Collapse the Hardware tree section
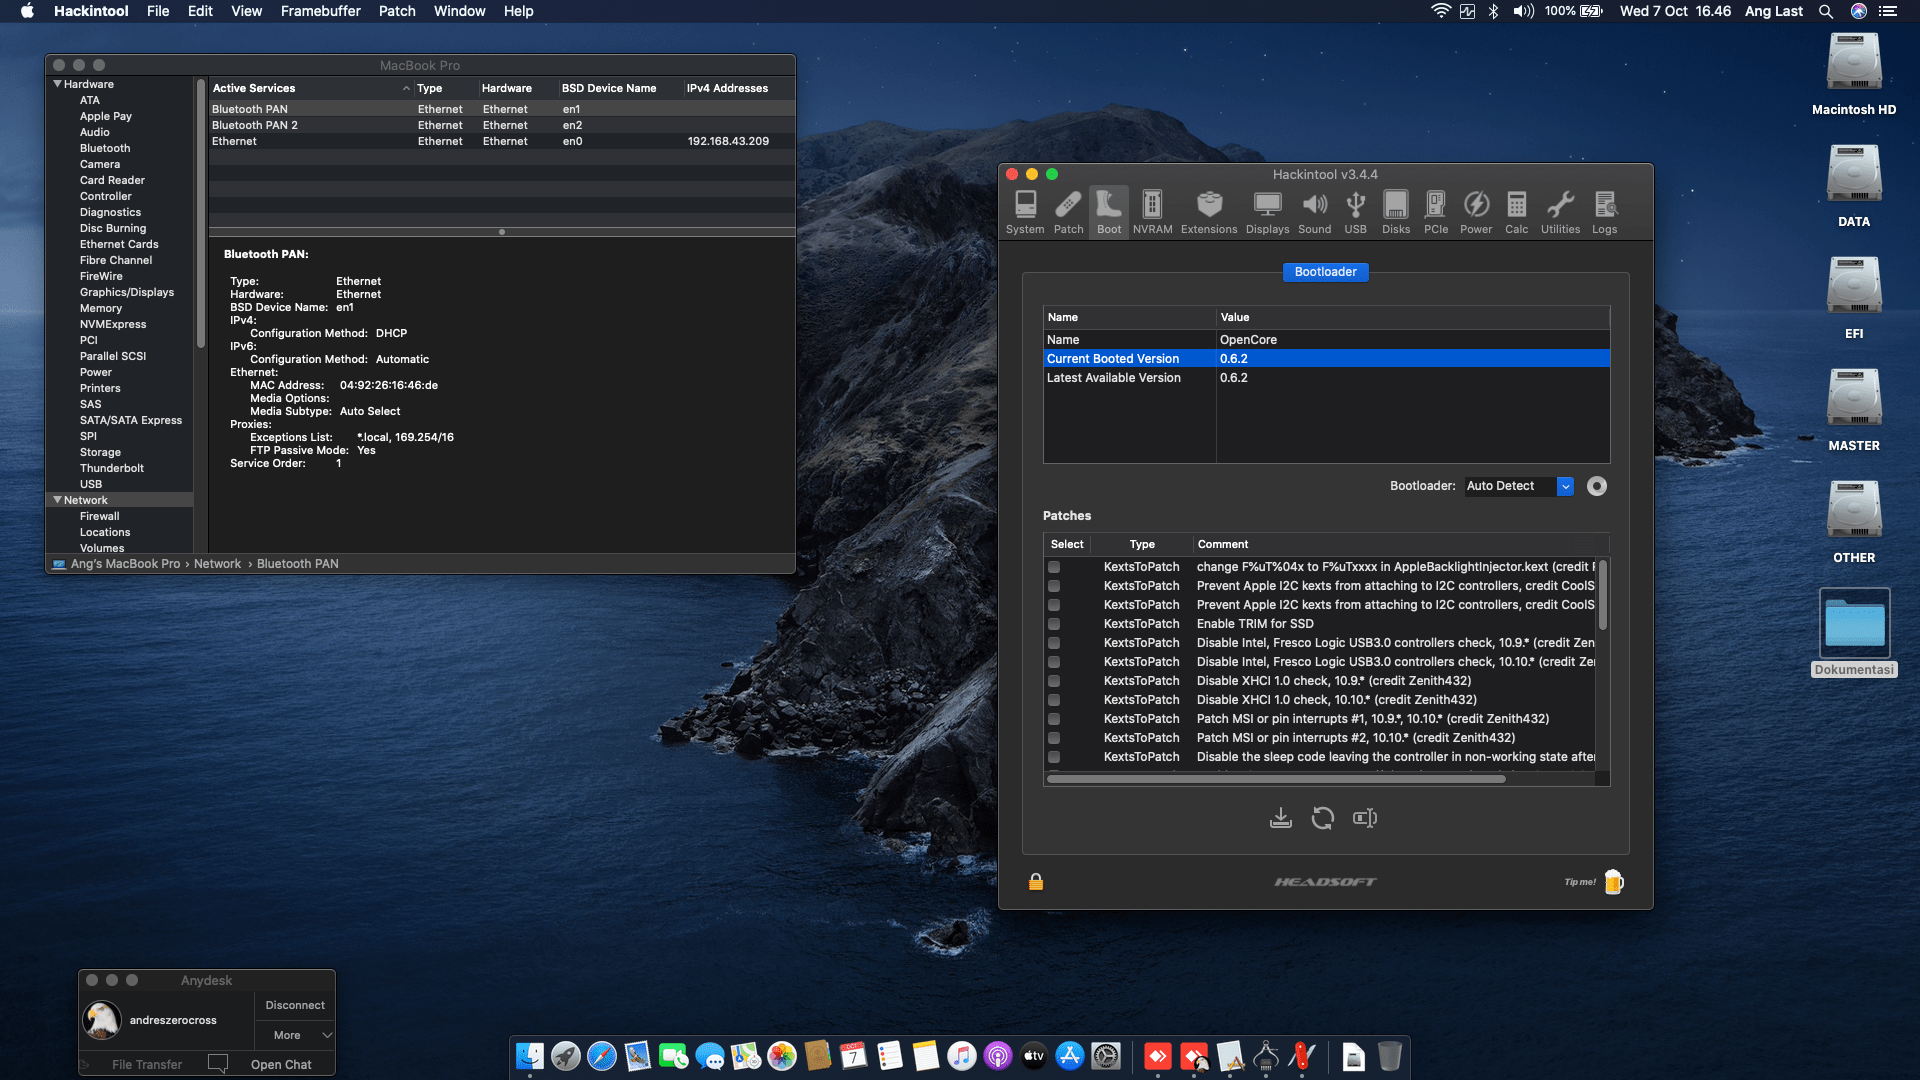1920x1080 pixels. pyautogui.click(x=58, y=84)
